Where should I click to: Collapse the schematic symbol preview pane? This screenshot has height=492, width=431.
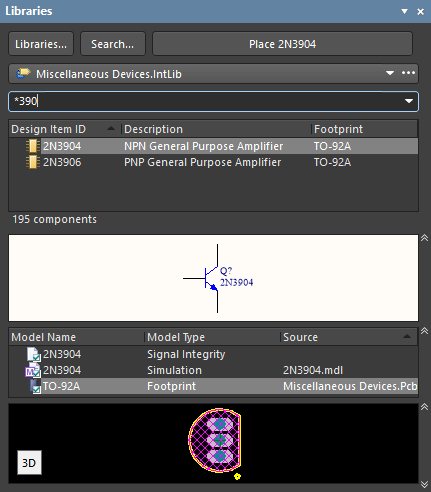[x=424, y=238]
